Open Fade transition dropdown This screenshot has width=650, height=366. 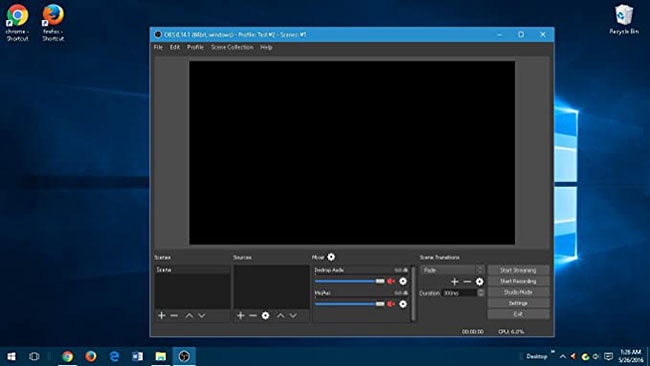pyautogui.click(x=452, y=270)
